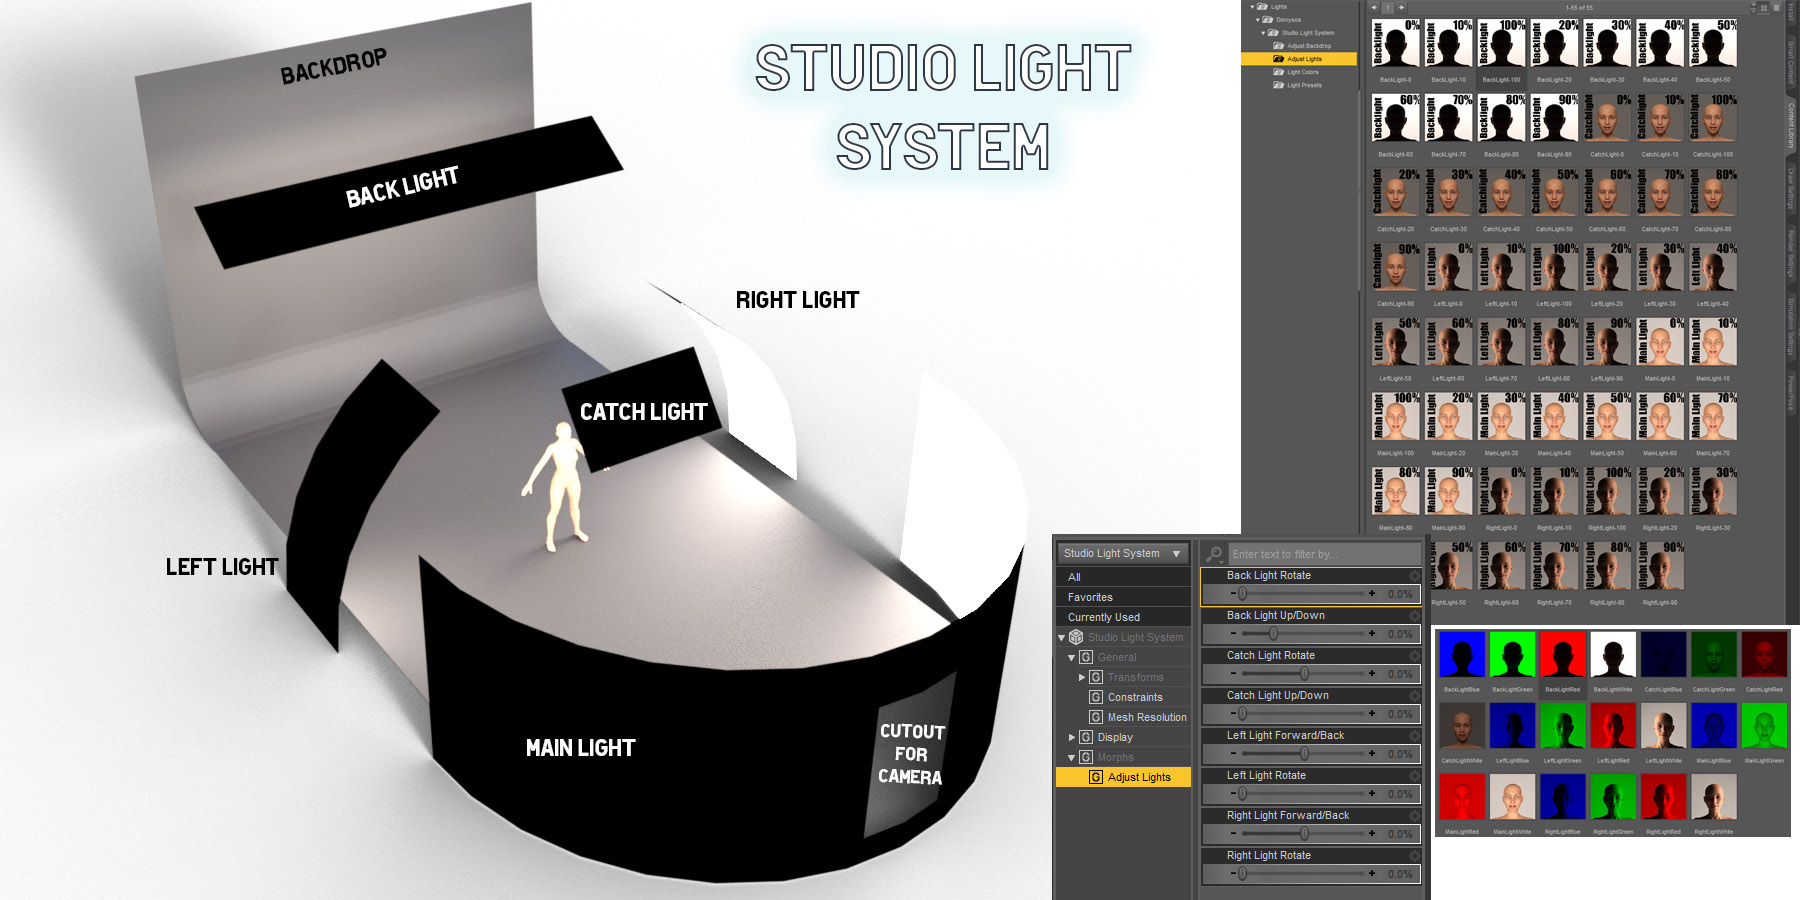Screen dimensions: 1800x900
Task: Collapse Studio Light System library folder
Action: [x=1264, y=33]
